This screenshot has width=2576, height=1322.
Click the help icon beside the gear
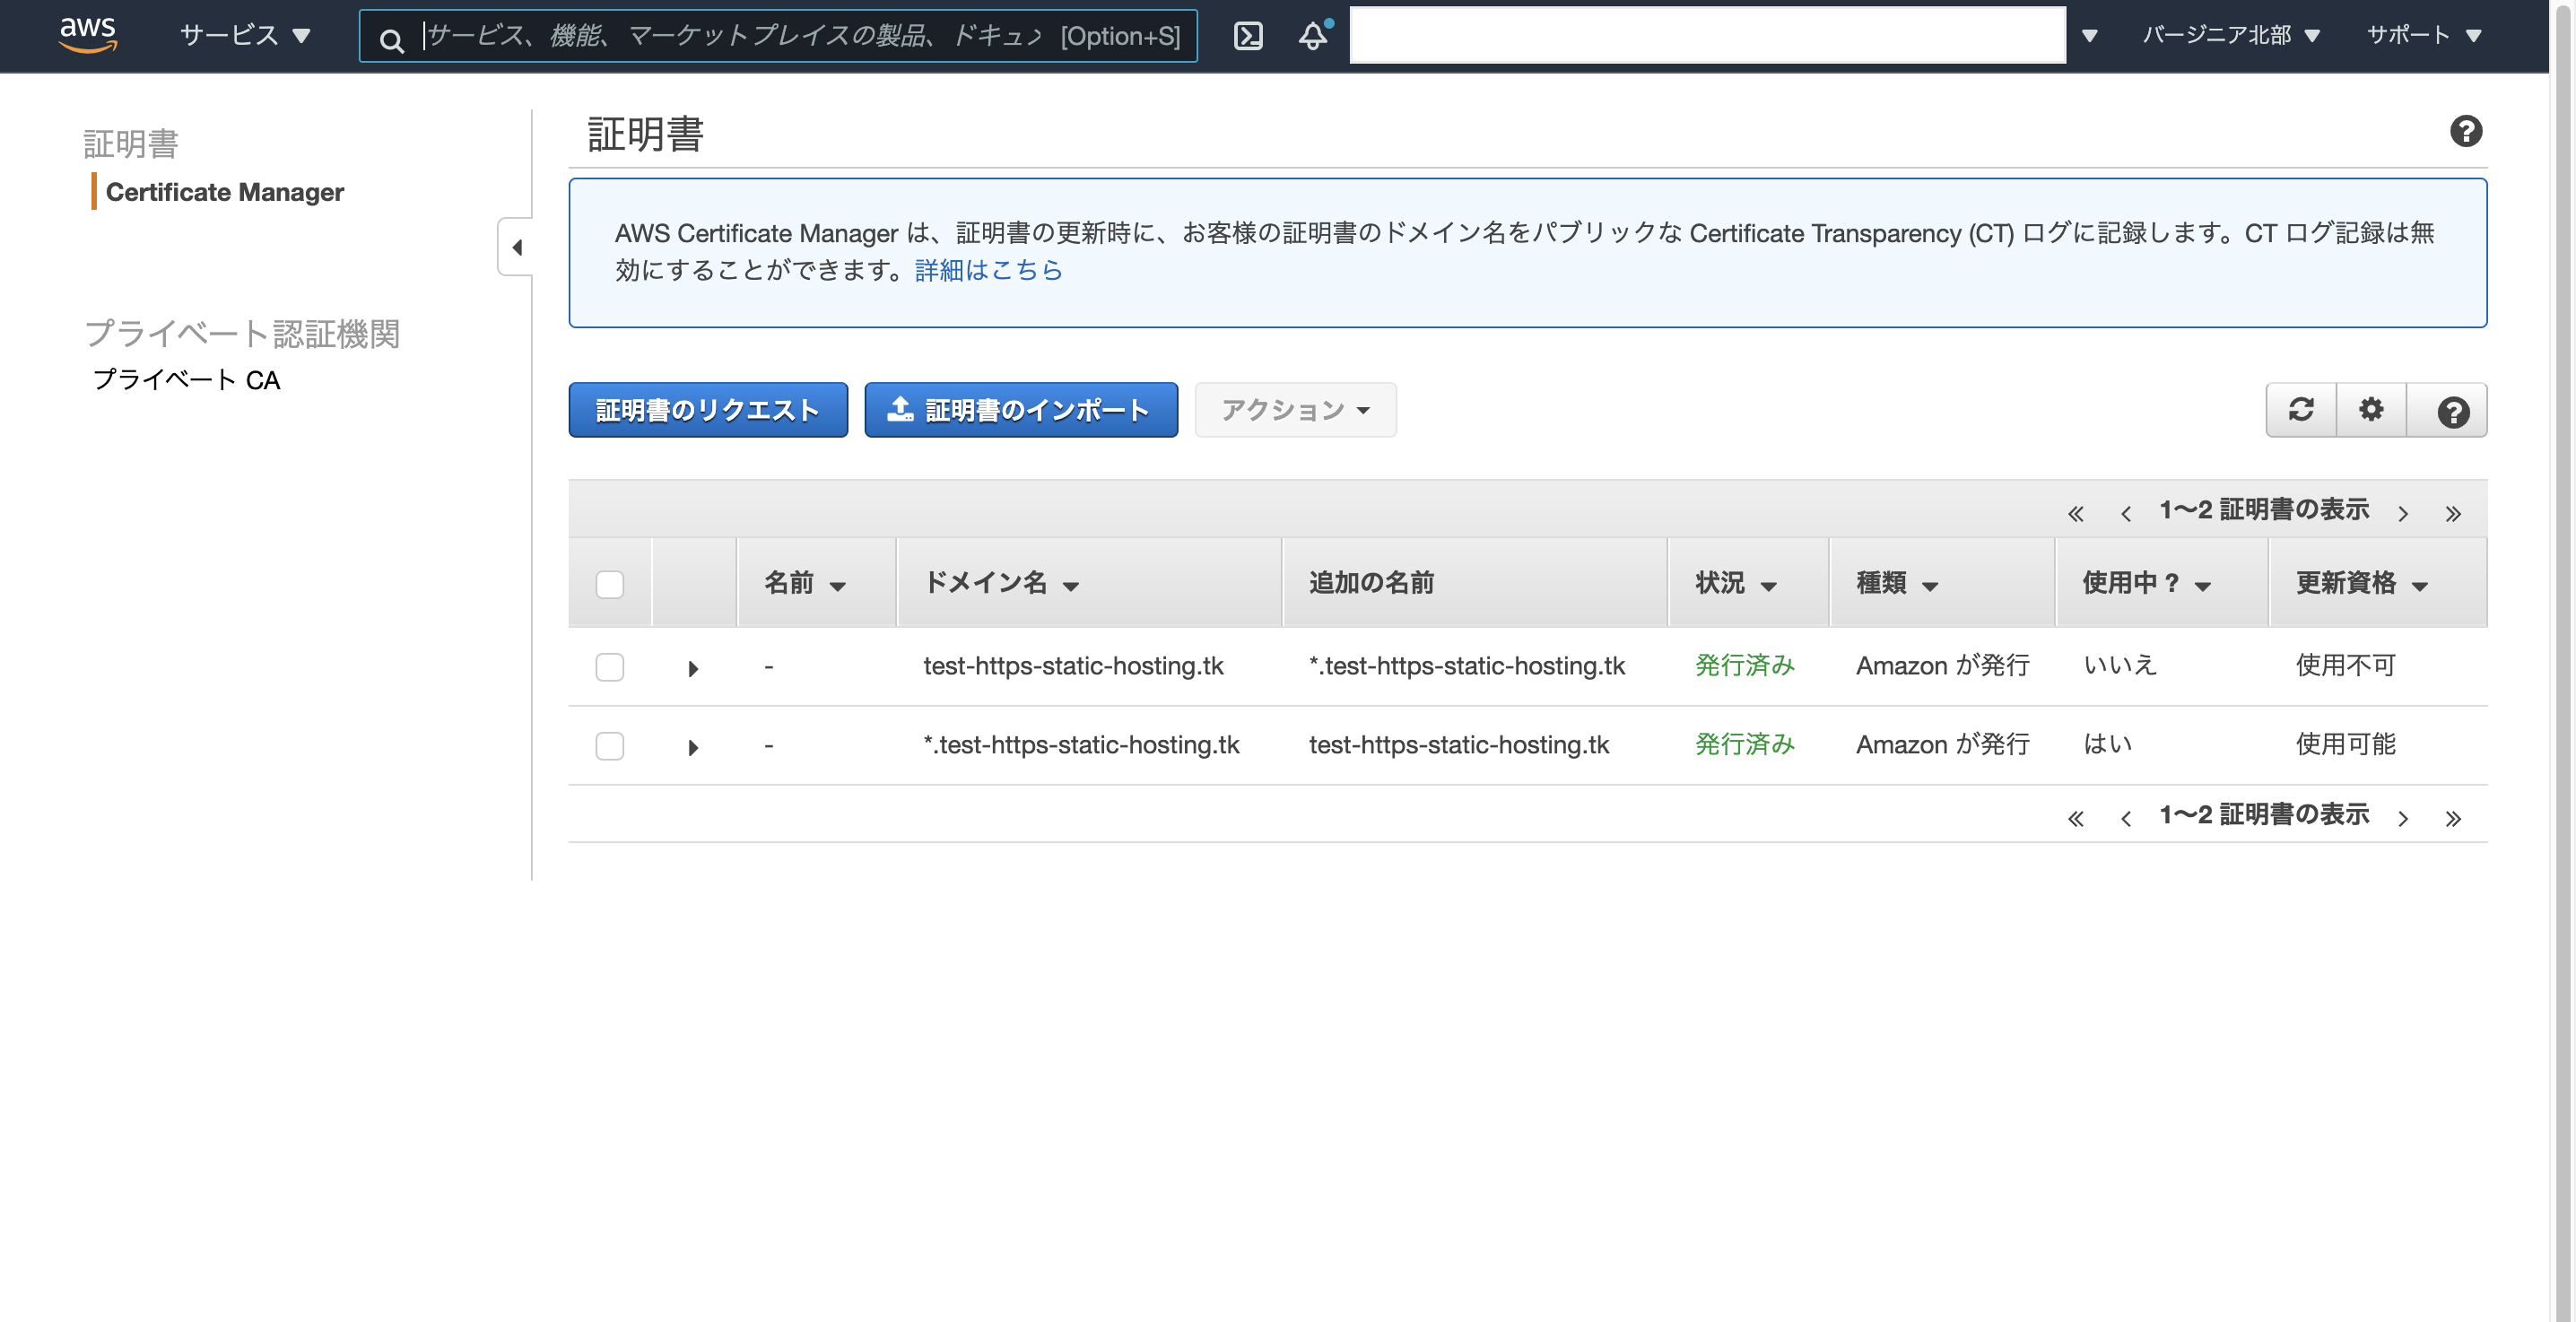(x=2452, y=411)
